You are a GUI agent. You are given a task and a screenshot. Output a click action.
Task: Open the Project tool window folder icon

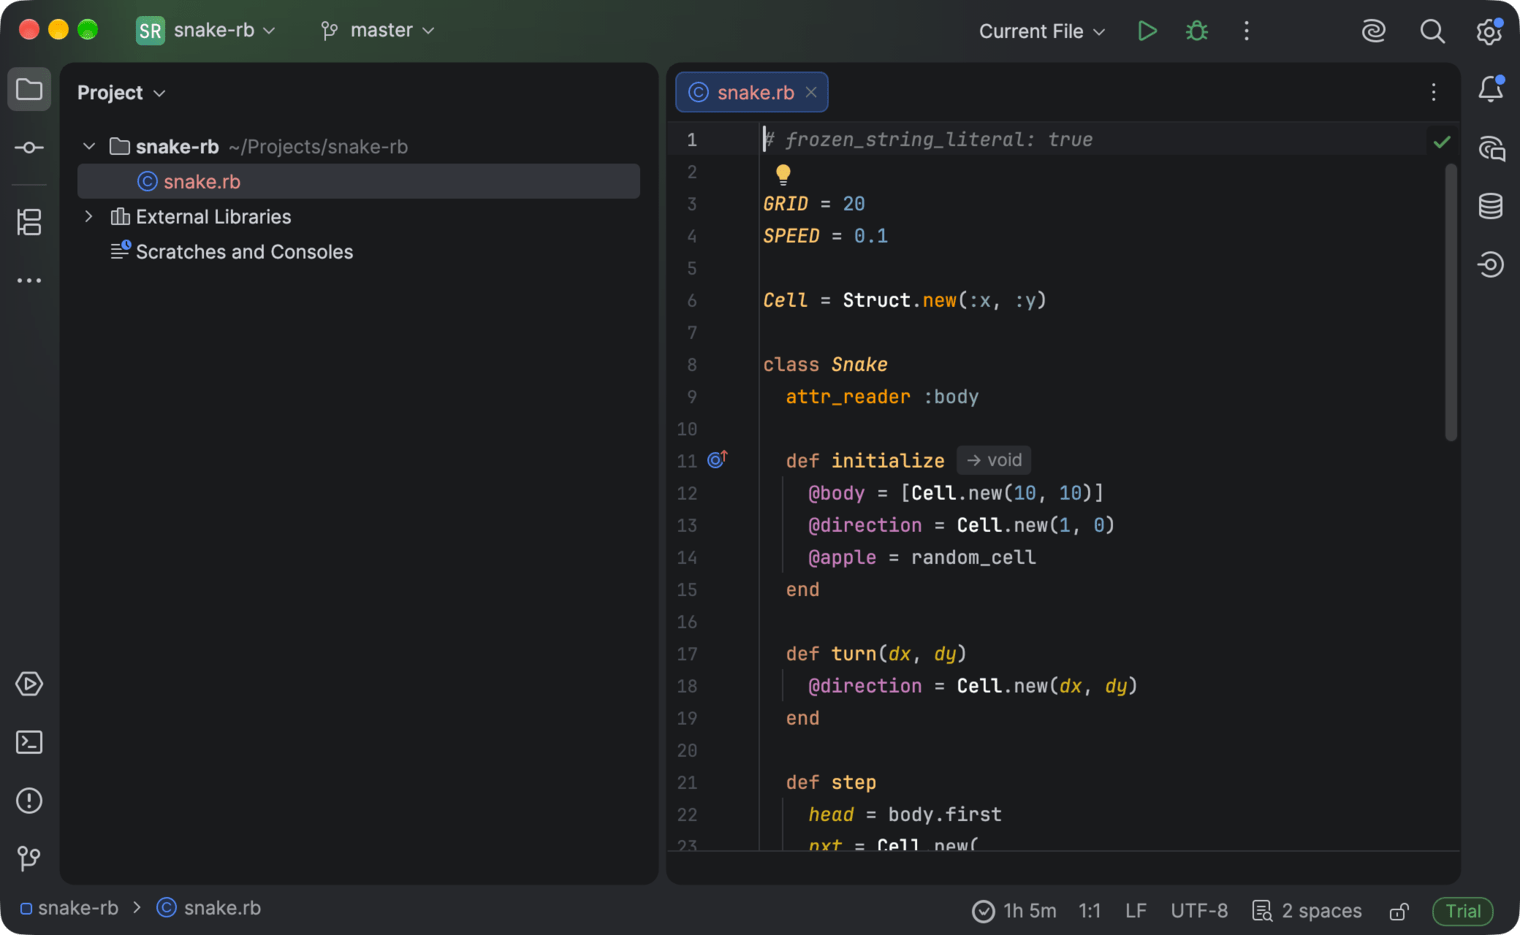click(29, 90)
